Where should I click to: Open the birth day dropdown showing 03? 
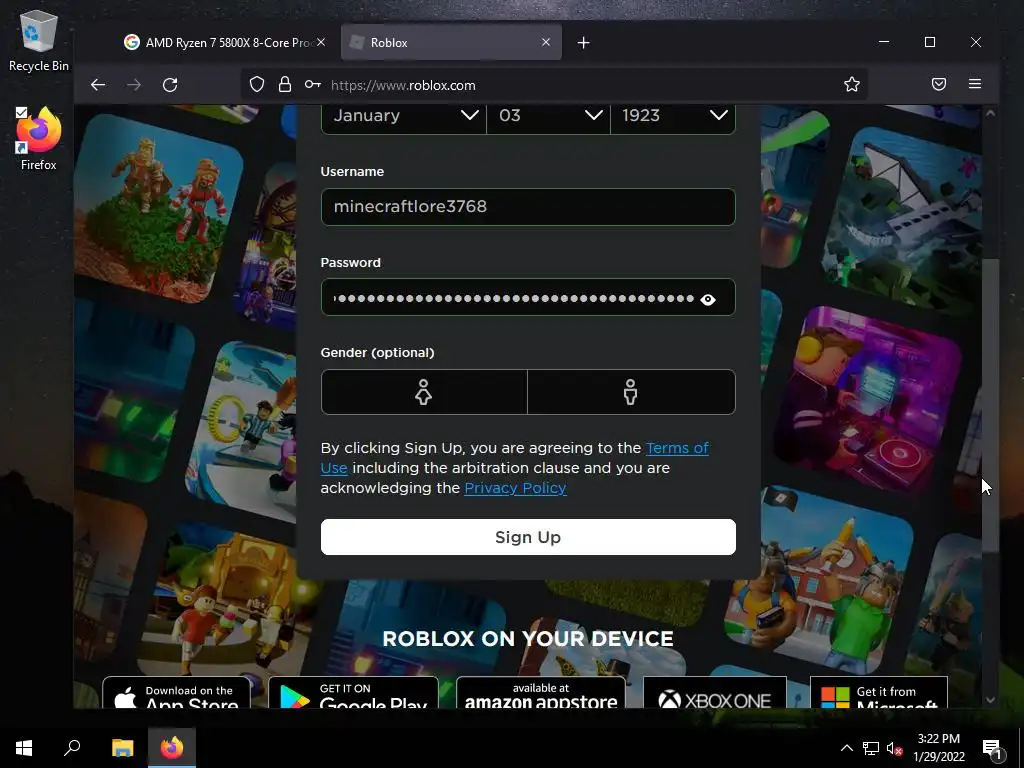point(549,117)
